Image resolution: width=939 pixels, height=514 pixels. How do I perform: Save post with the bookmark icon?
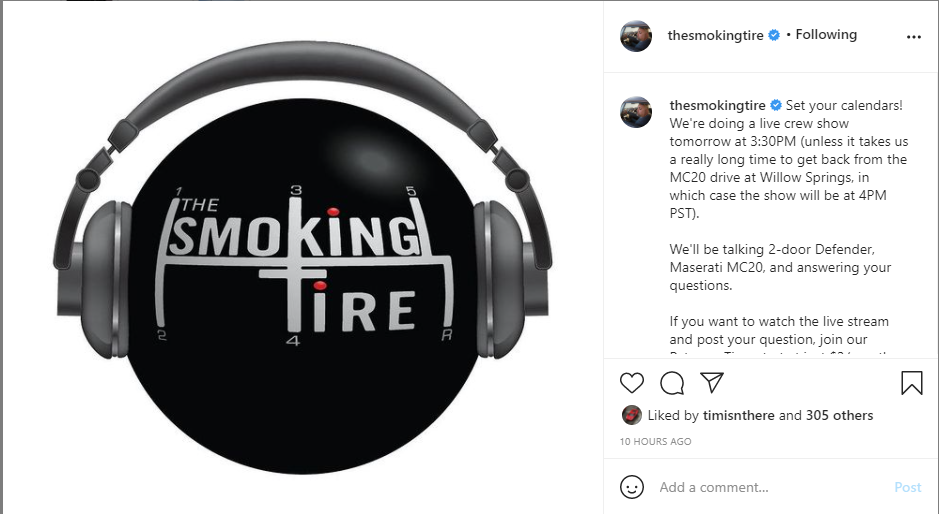tap(911, 383)
